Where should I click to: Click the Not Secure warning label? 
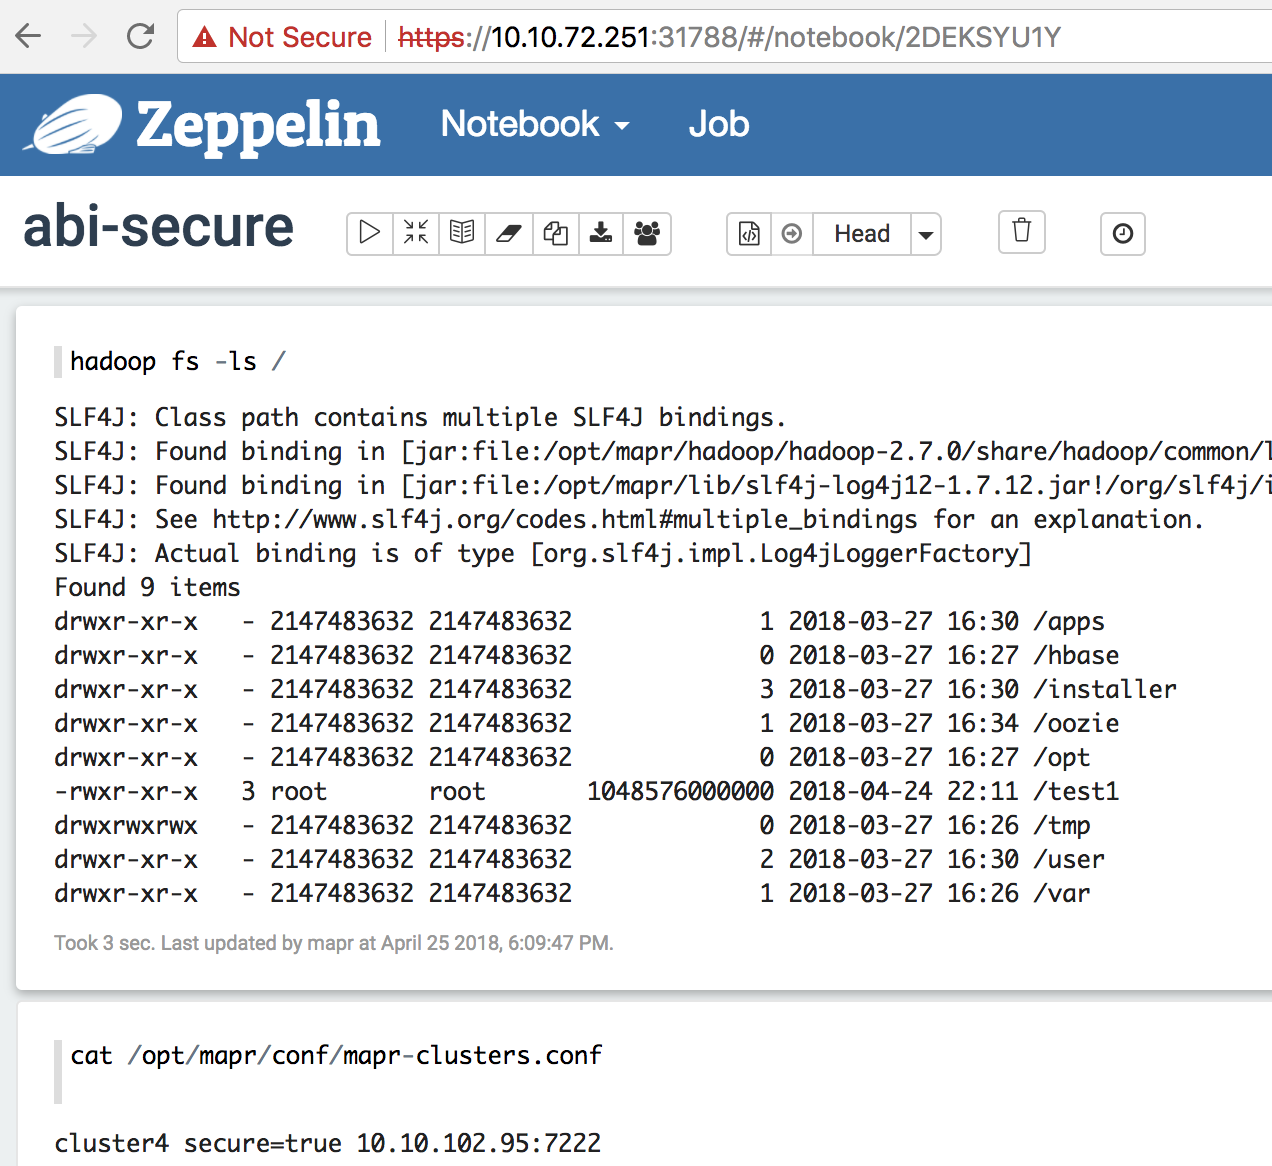(x=281, y=36)
